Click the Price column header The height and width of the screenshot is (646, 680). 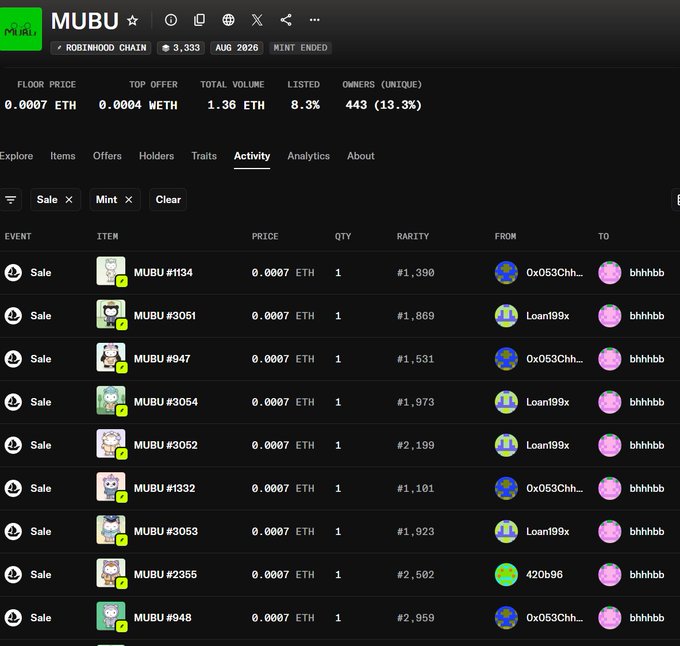coord(265,236)
